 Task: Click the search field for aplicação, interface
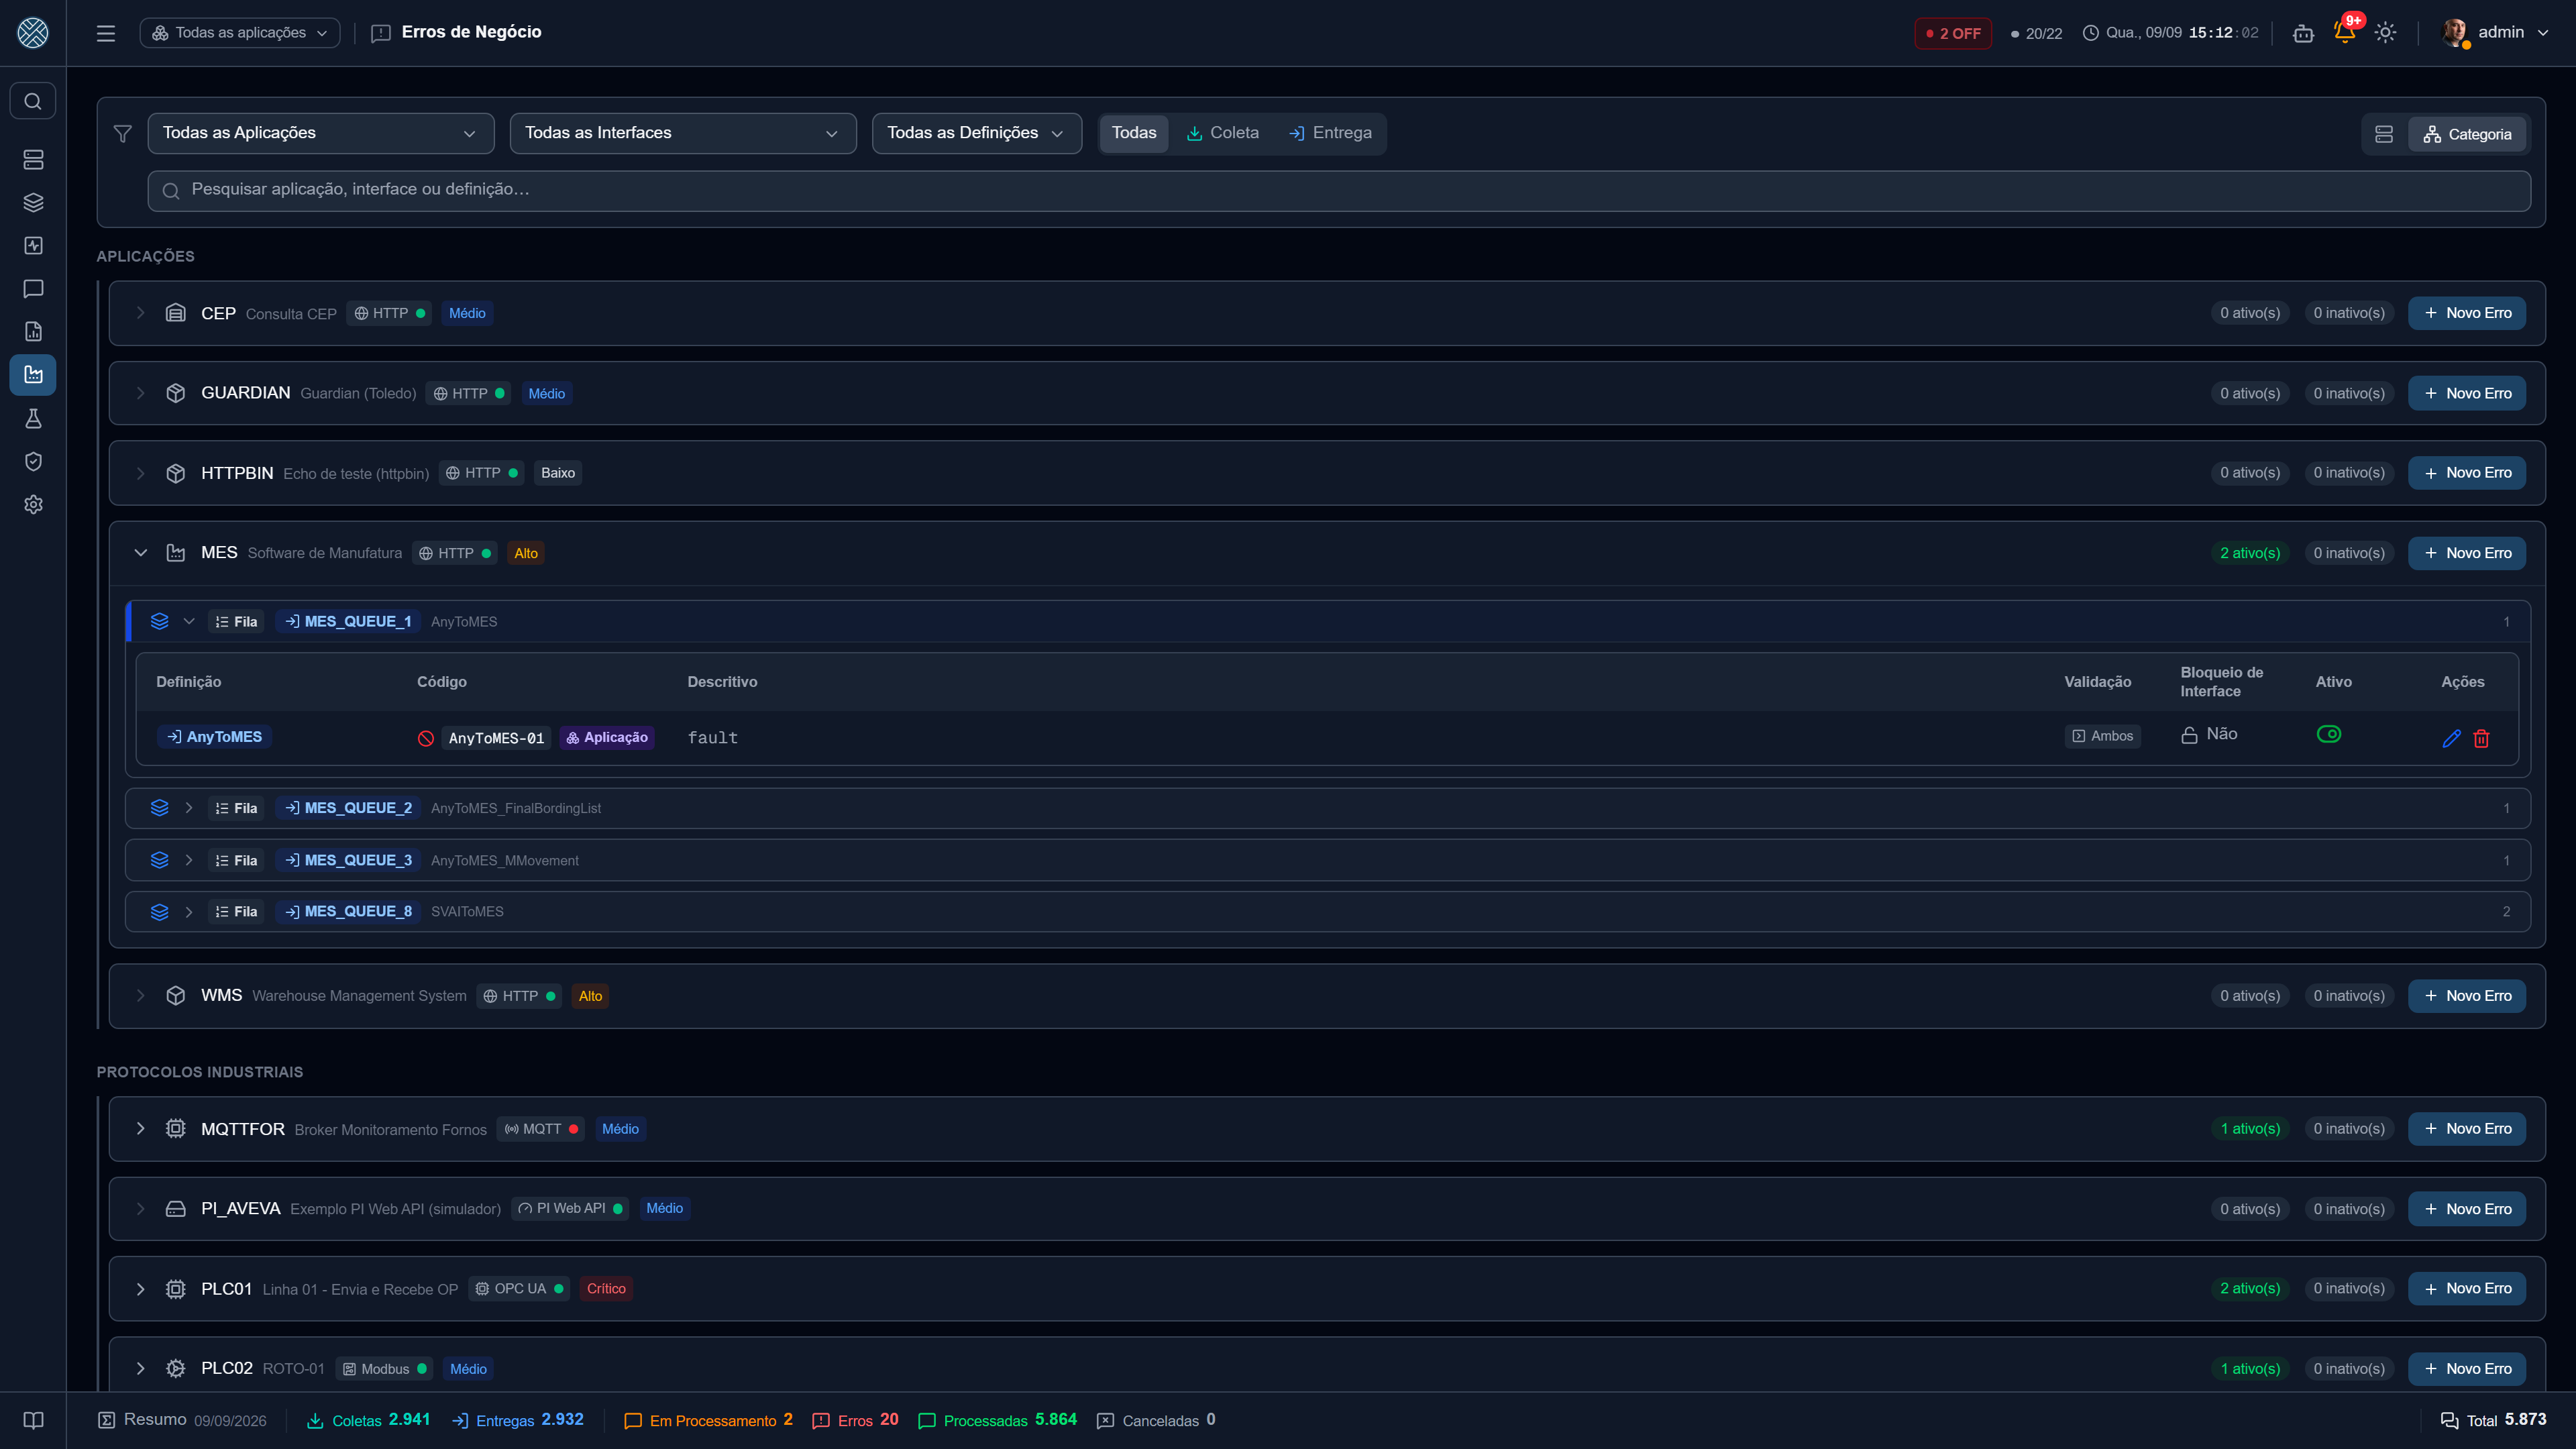point(1339,190)
